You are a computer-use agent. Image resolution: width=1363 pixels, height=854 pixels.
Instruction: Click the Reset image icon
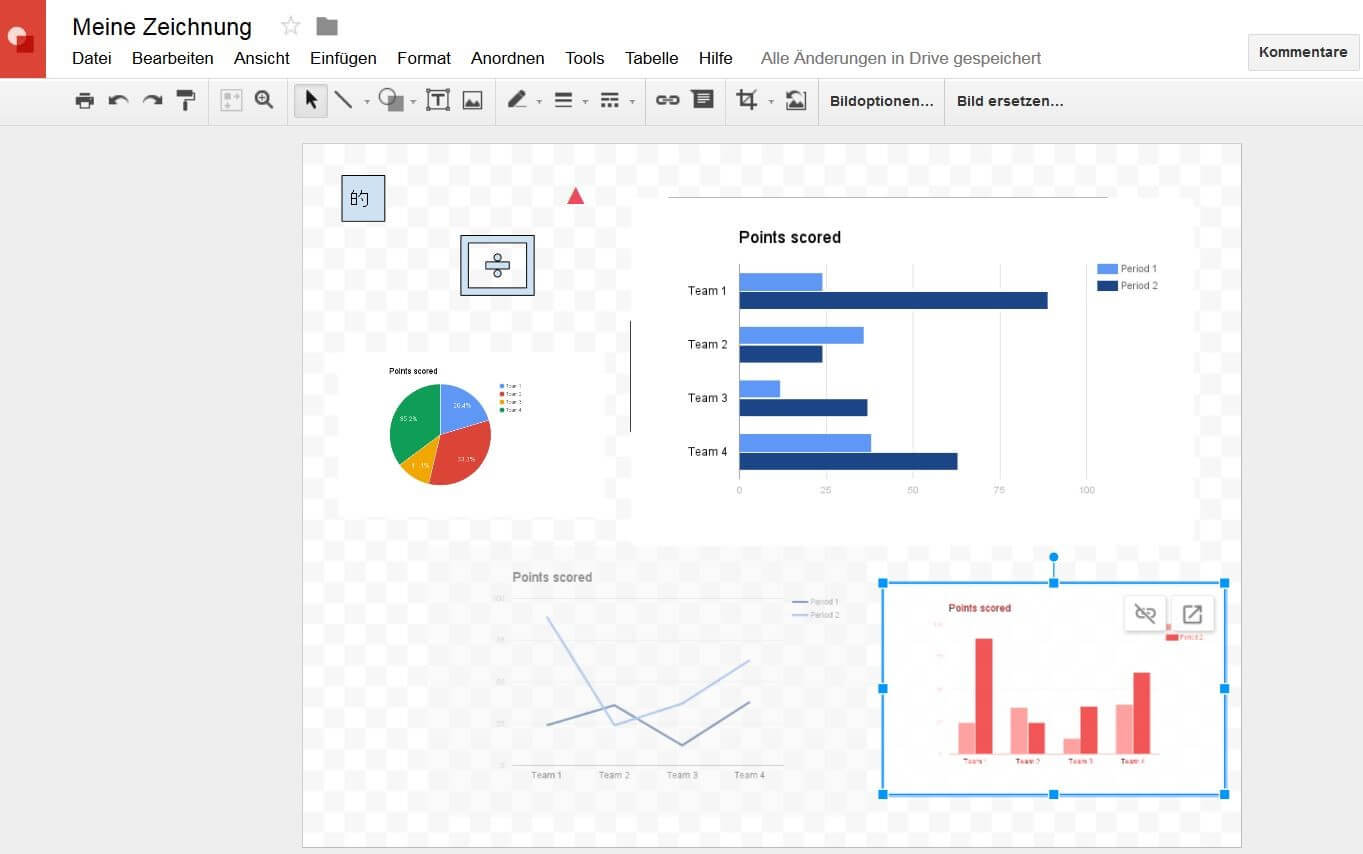click(x=796, y=100)
